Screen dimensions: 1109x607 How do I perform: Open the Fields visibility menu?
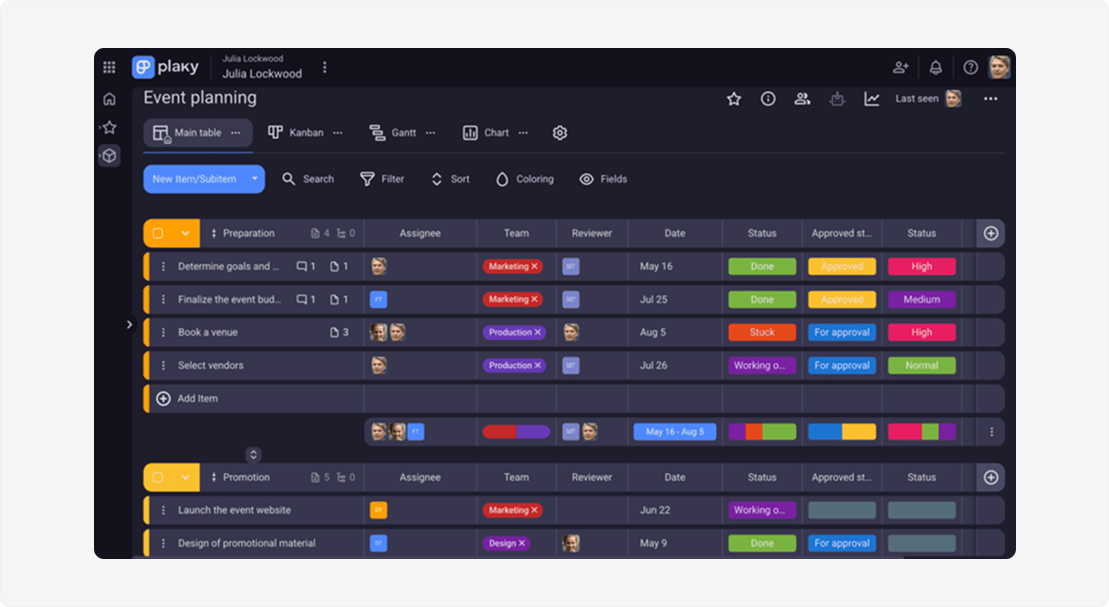click(x=603, y=179)
